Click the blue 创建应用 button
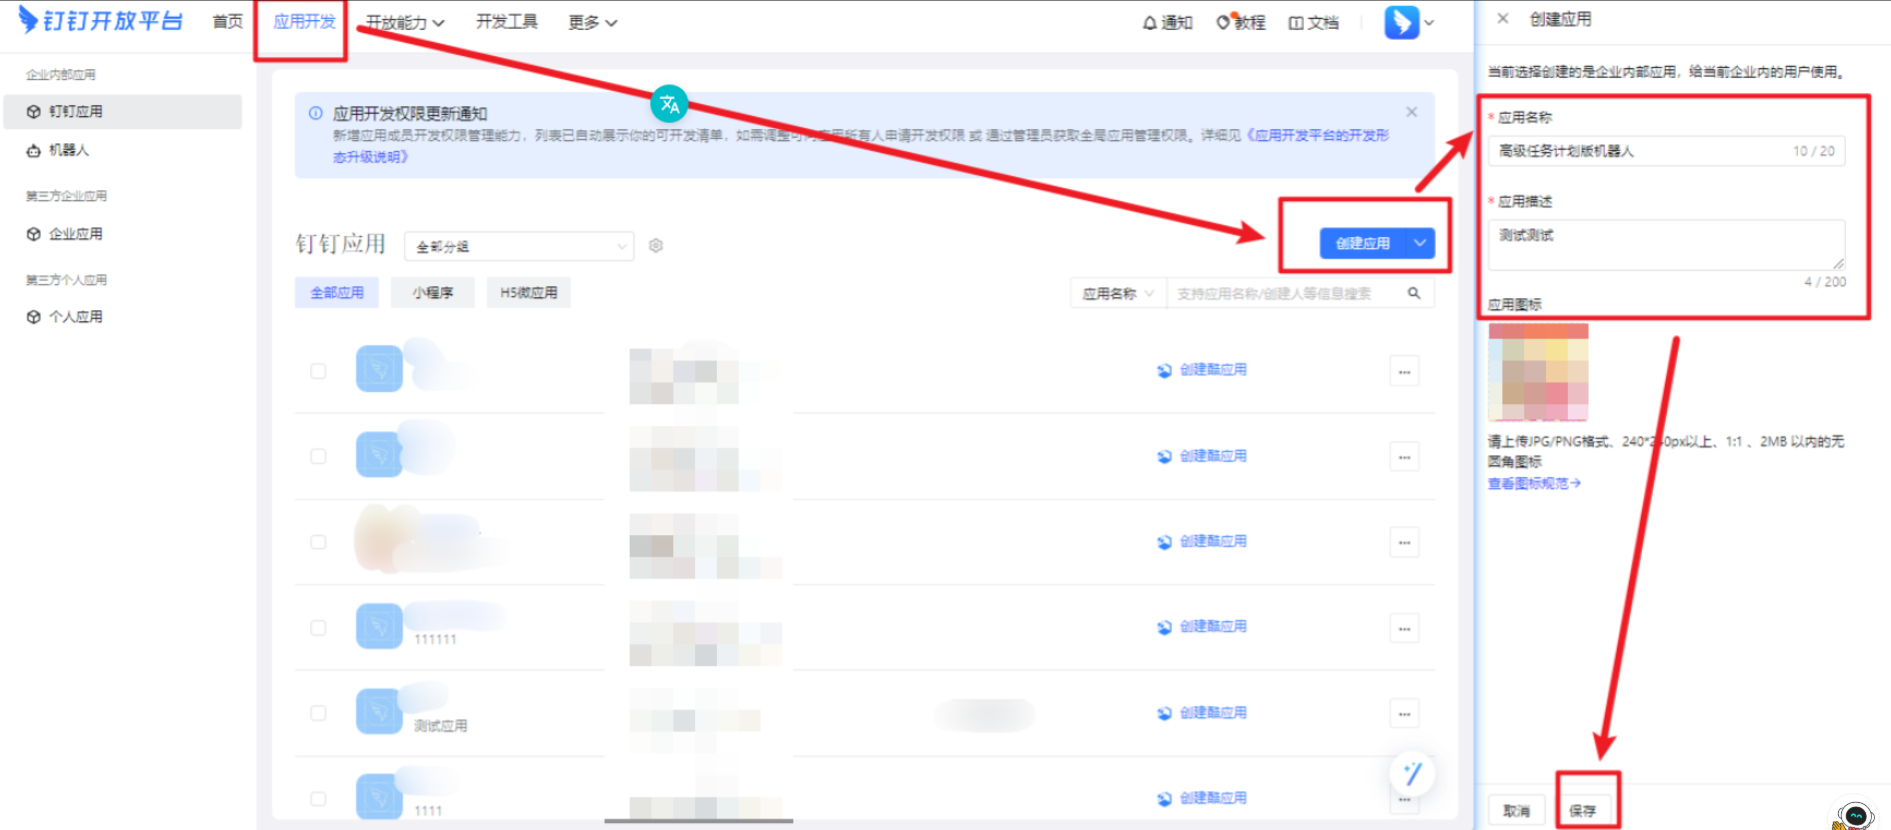The height and width of the screenshot is (830, 1891). (x=1362, y=243)
